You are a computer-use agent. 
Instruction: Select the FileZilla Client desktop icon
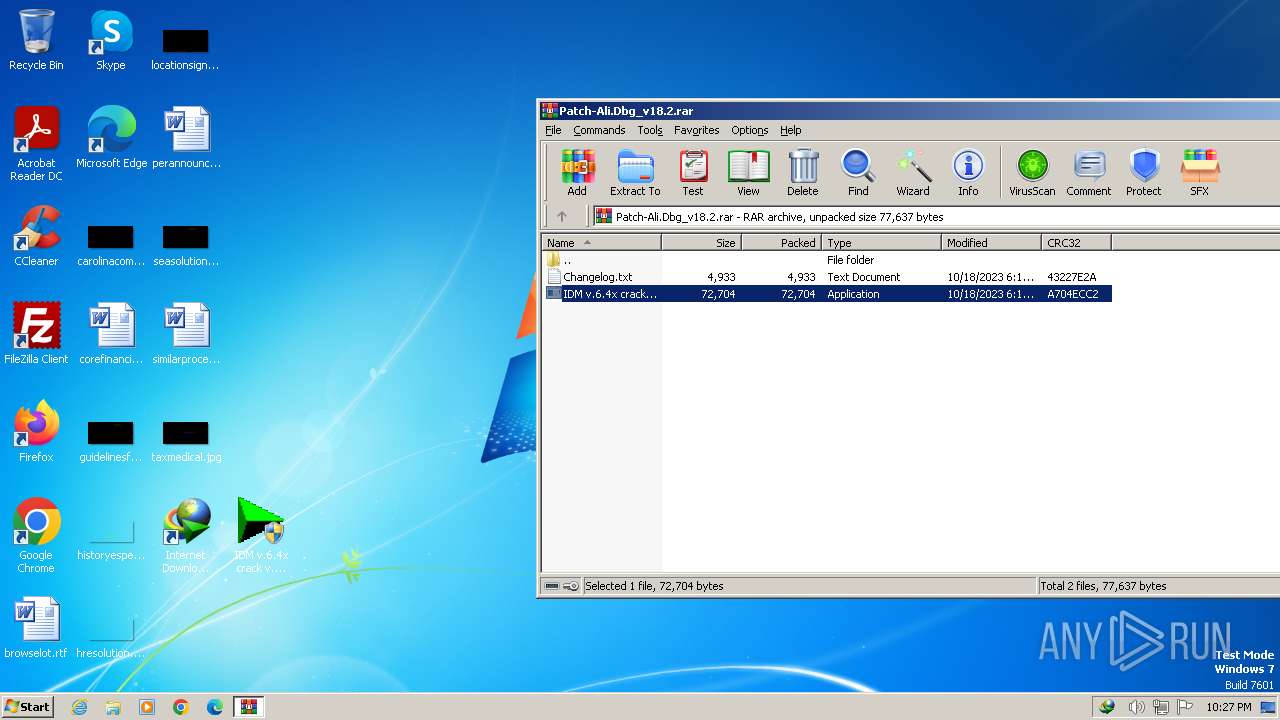pyautogui.click(x=36, y=334)
